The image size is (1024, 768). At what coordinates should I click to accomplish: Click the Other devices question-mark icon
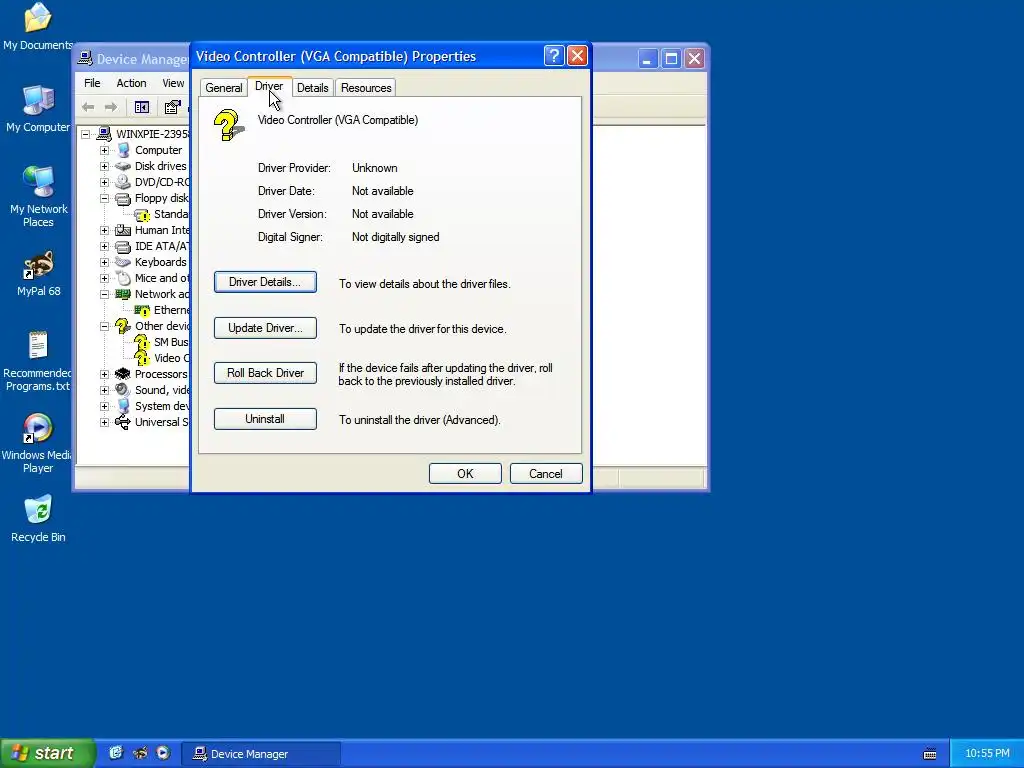pos(122,326)
